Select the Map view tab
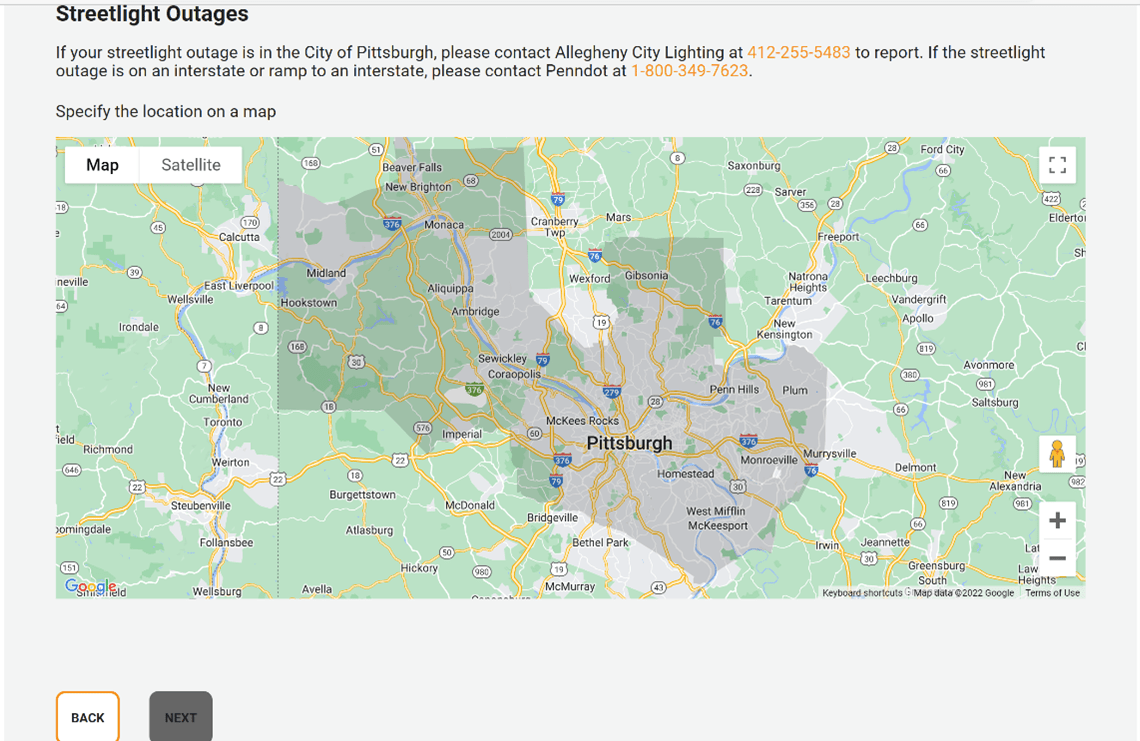 click(x=102, y=165)
